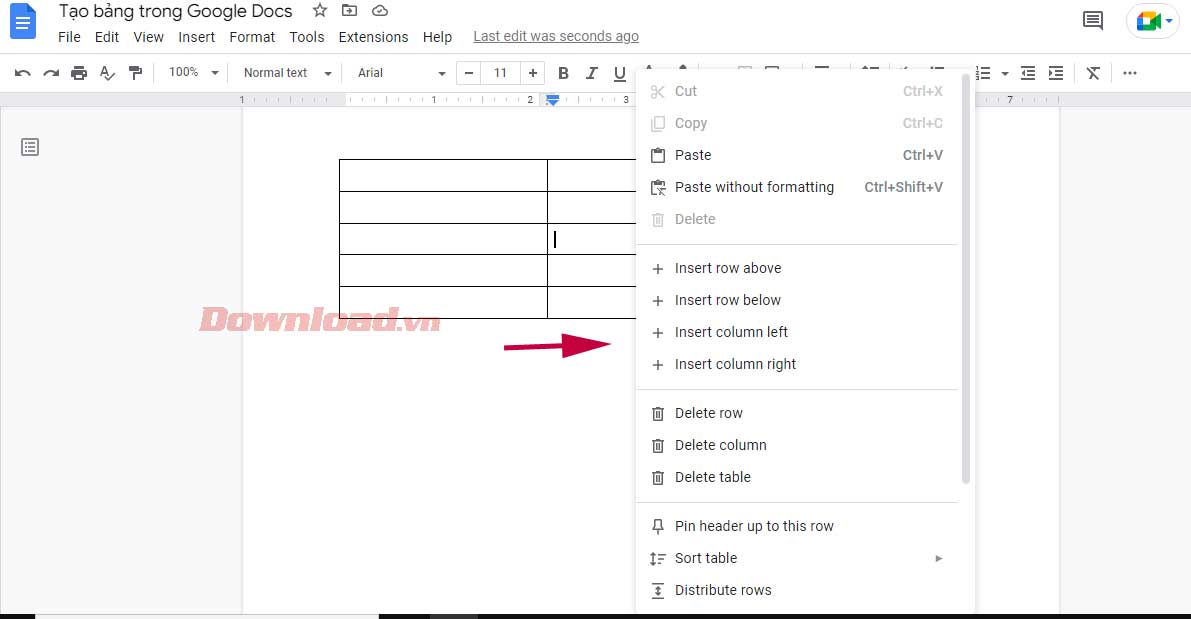Open comment history icon top right
Screen dimensions: 1191x619
tap(1092, 20)
